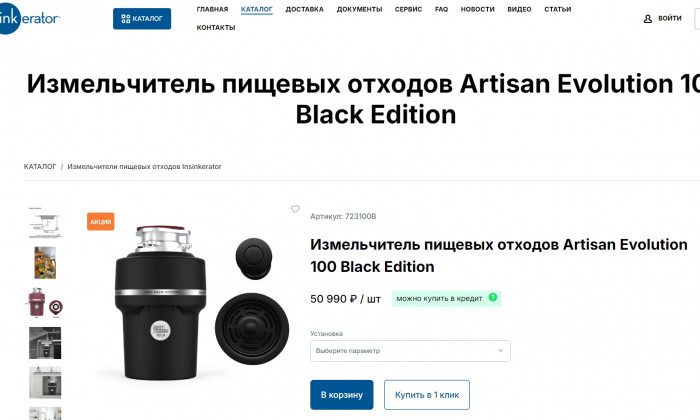Click Купить в 1 клик button

427,395
